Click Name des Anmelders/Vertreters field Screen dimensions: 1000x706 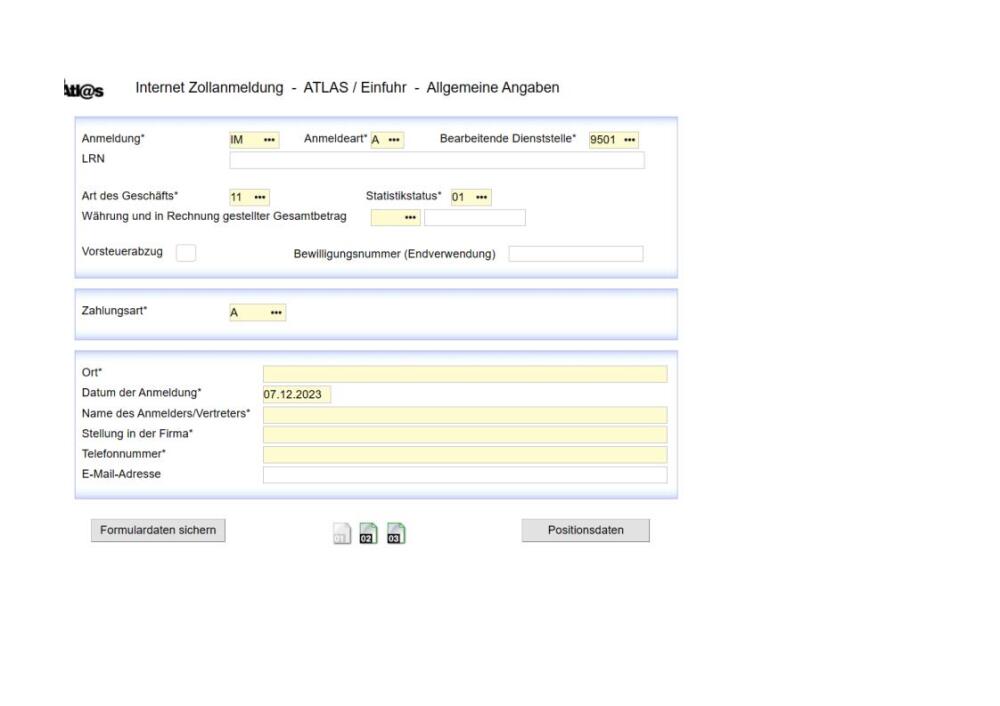pyautogui.click(x=465, y=415)
